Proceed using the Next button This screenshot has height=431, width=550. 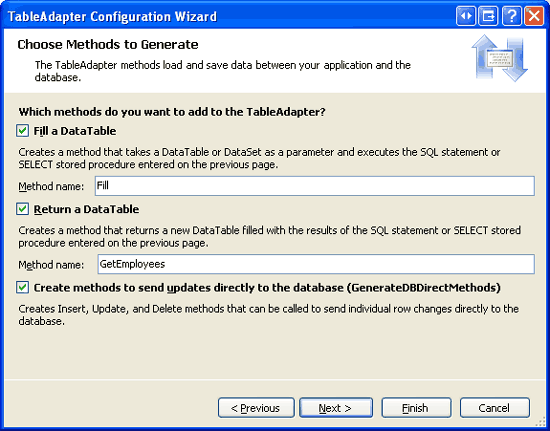point(336,408)
